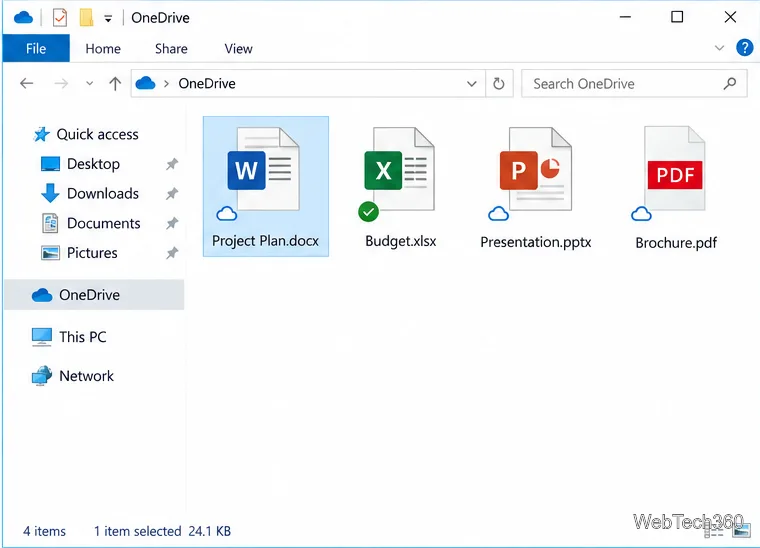The height and width of the screenshot is (548, 760).
Task: Click the OneDrive cloud icon in title bar
Action: [23, 18]
